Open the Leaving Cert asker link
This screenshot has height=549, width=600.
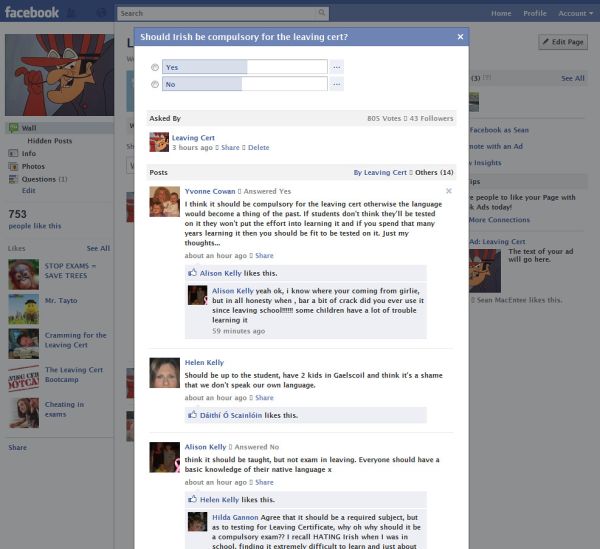[x=193, y=138]
